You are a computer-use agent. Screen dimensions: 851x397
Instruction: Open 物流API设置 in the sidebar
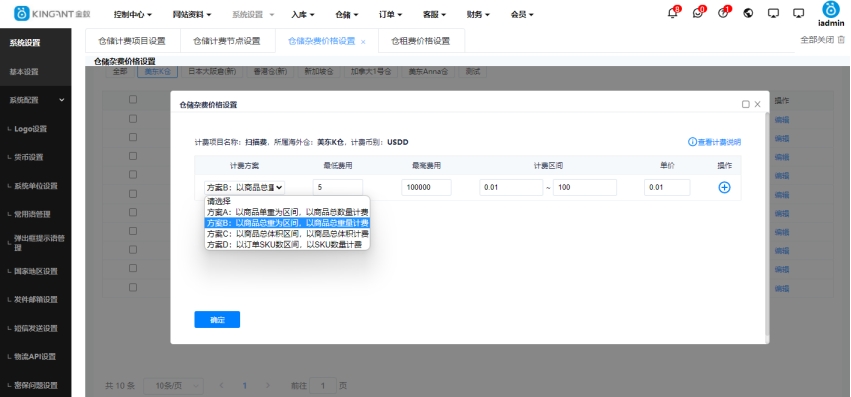(35, 357)
